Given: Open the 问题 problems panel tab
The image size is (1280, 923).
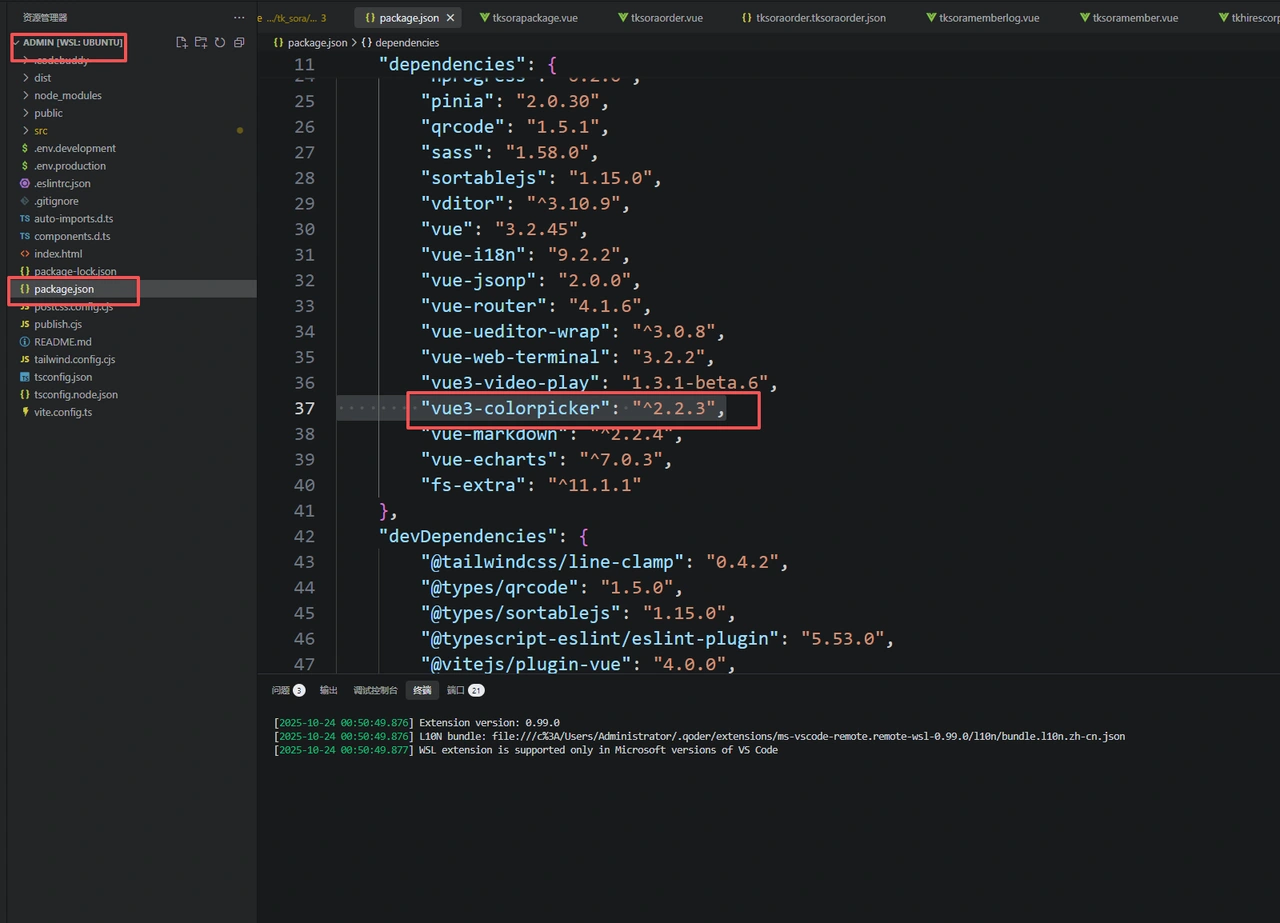Looking at the screenshot, I should tap(288, 690).
